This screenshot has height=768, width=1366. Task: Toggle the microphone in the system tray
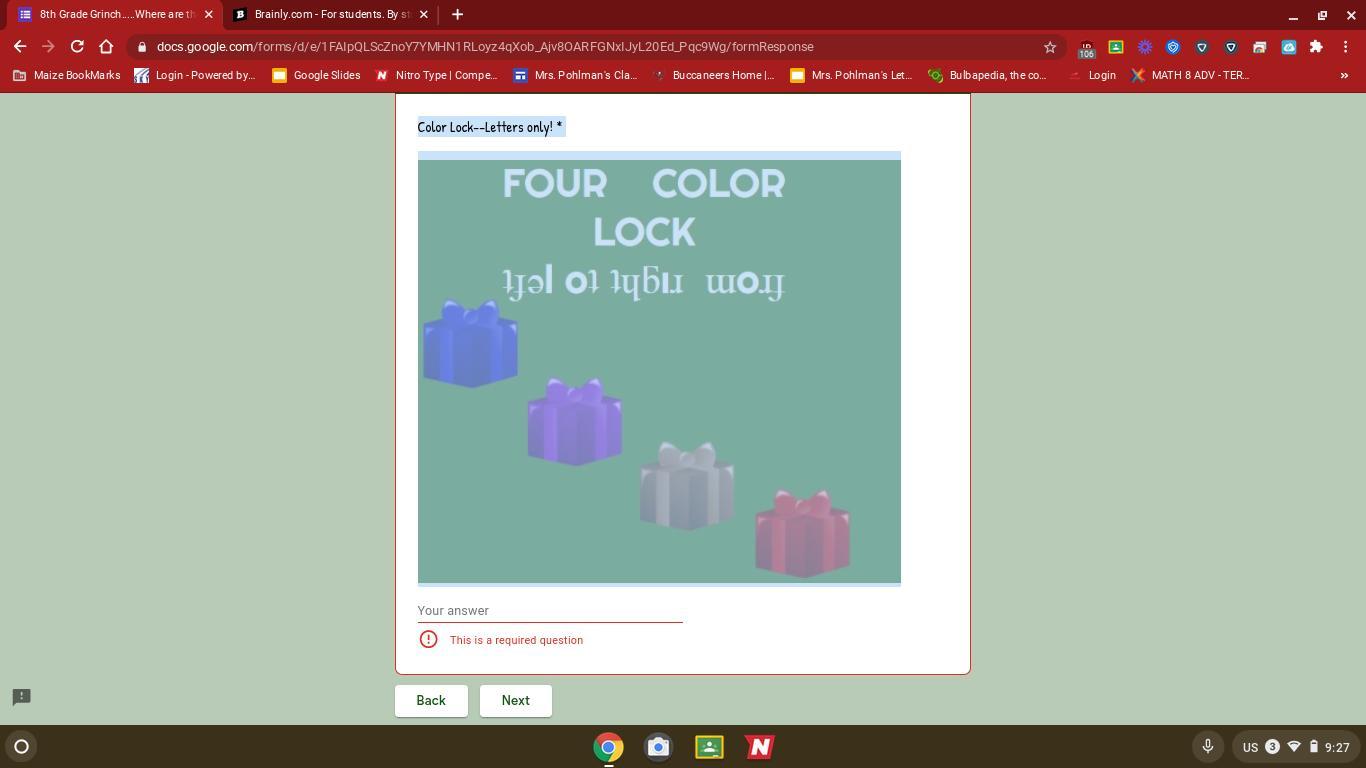point(1207,747)
